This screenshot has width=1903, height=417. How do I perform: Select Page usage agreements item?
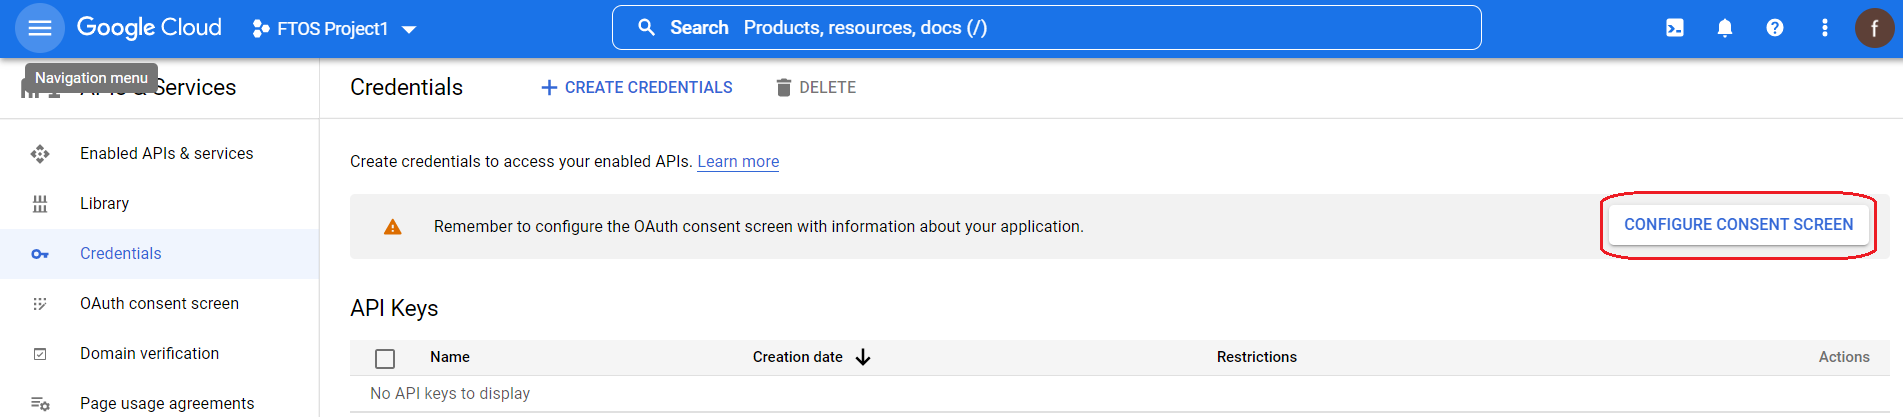pyautogui.click(x=167, y=403)
